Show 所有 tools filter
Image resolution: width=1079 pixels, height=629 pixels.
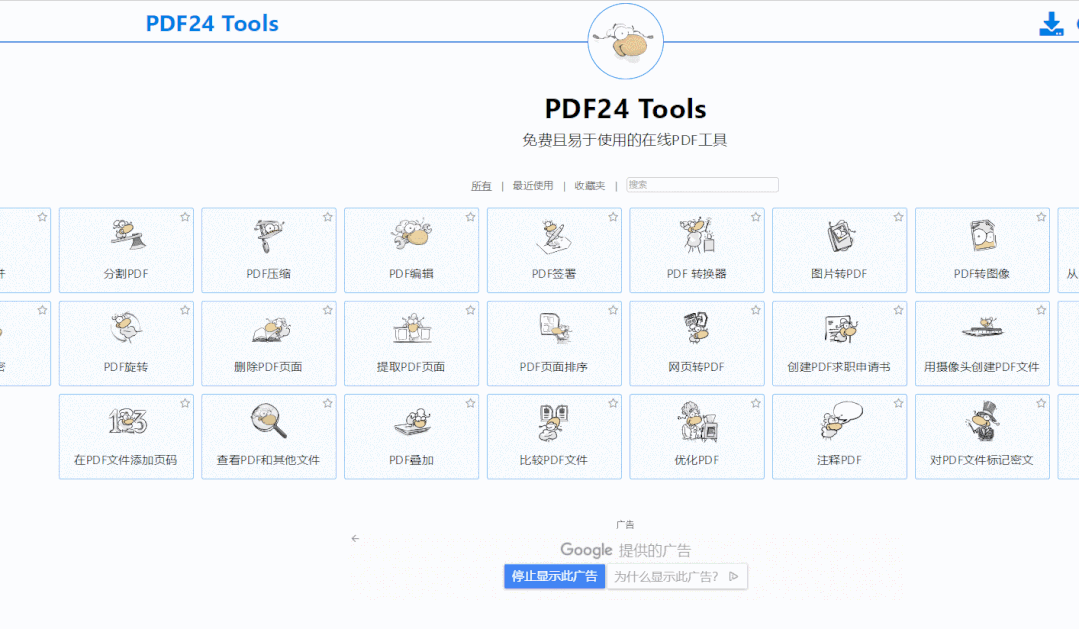point(481,186)
